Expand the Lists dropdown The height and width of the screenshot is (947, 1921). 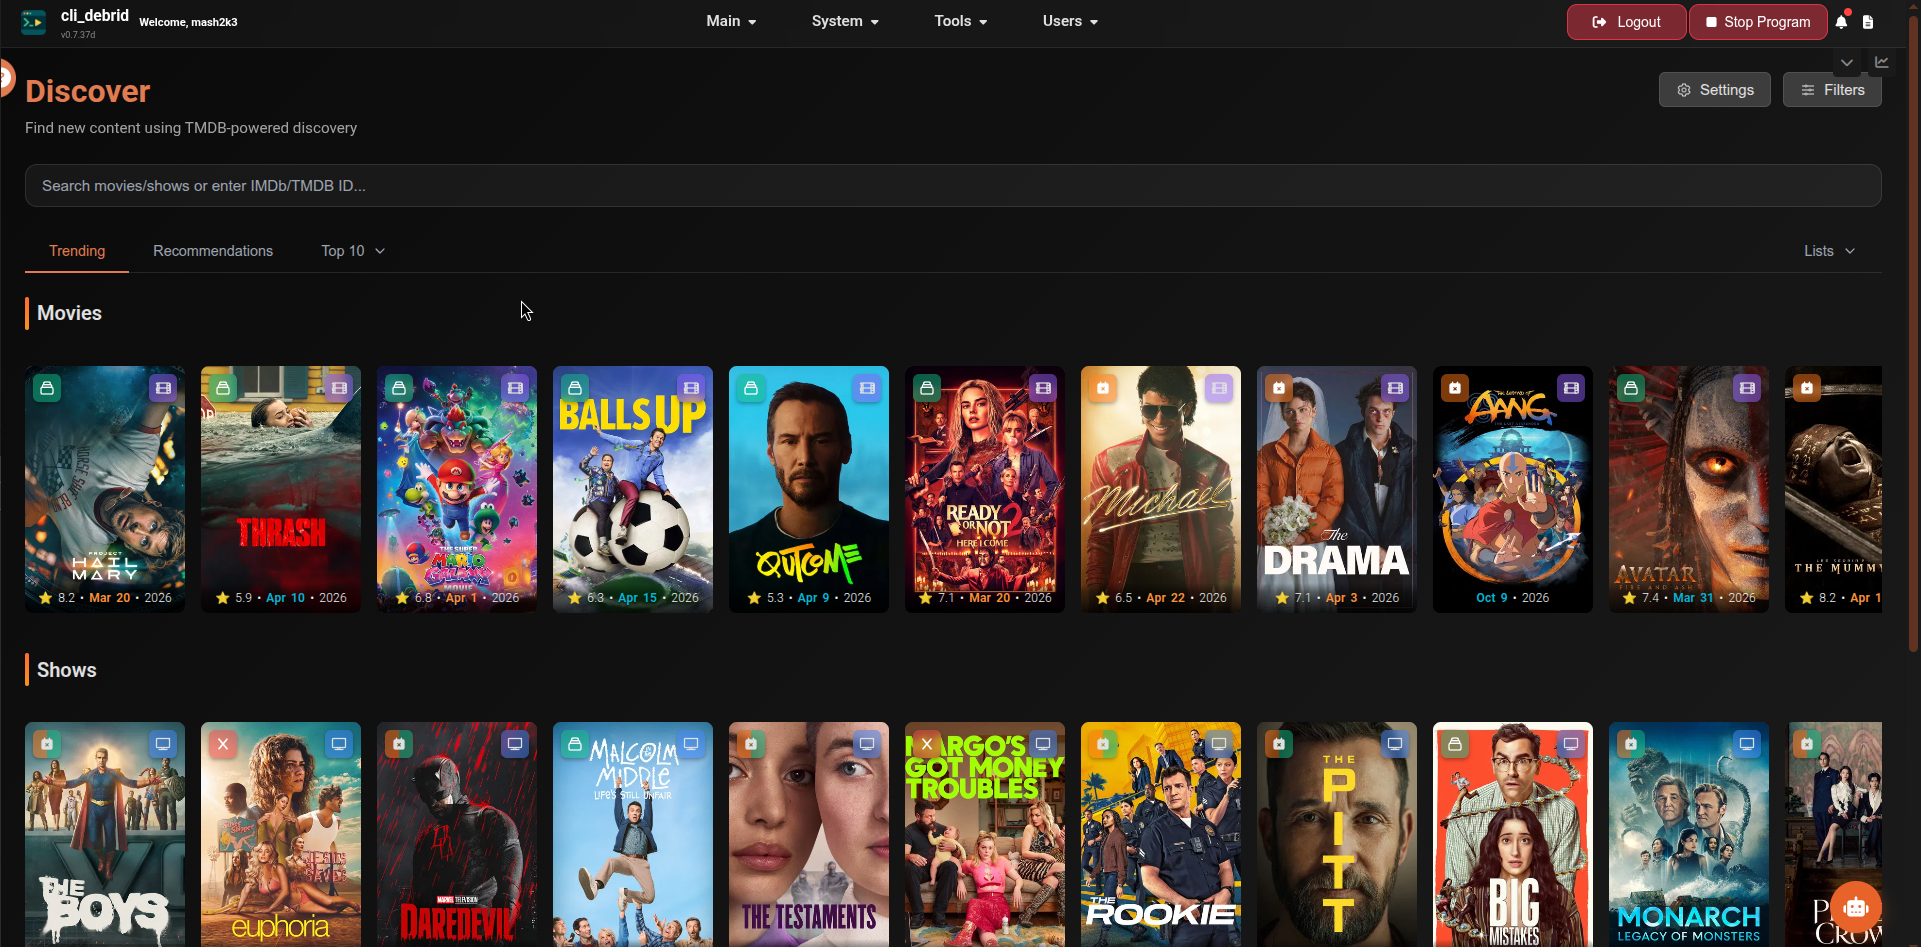[1829, 251]
